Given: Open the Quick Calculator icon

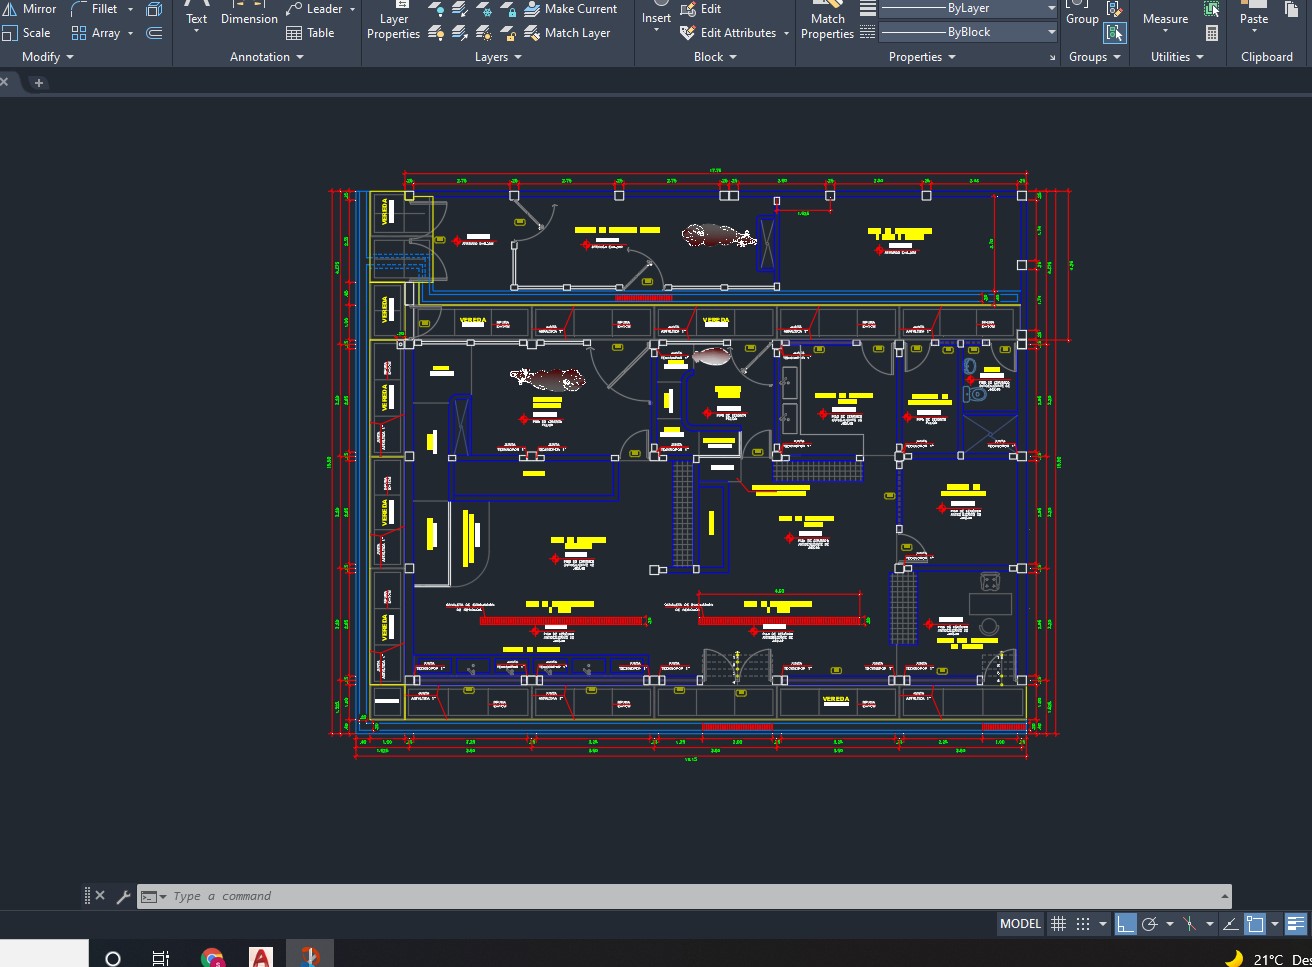Looking at the screenshot, I should (x=1212, y=33).
